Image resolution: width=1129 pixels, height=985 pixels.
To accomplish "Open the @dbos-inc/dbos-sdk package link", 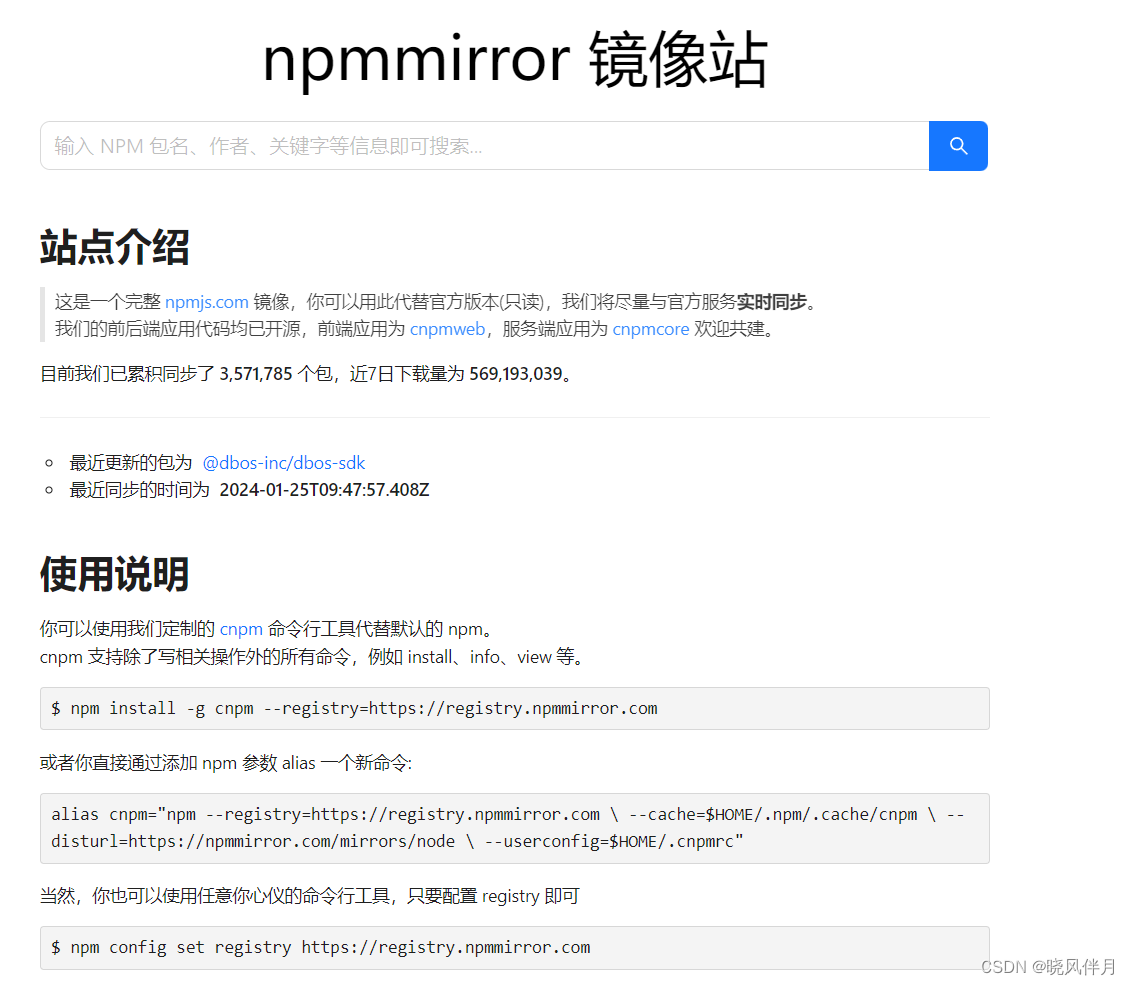I will [x=283, y=462].
